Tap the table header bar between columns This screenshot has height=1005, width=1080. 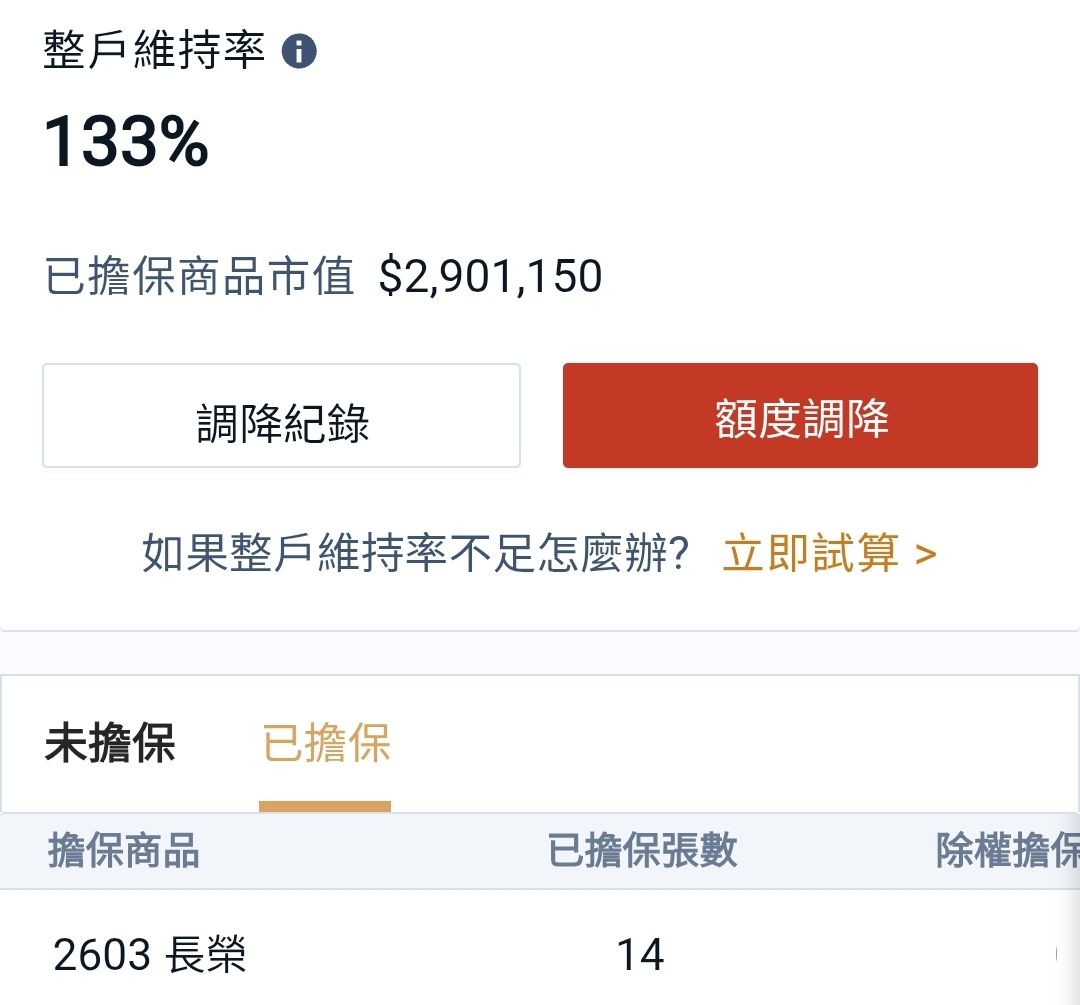[400, 851]
